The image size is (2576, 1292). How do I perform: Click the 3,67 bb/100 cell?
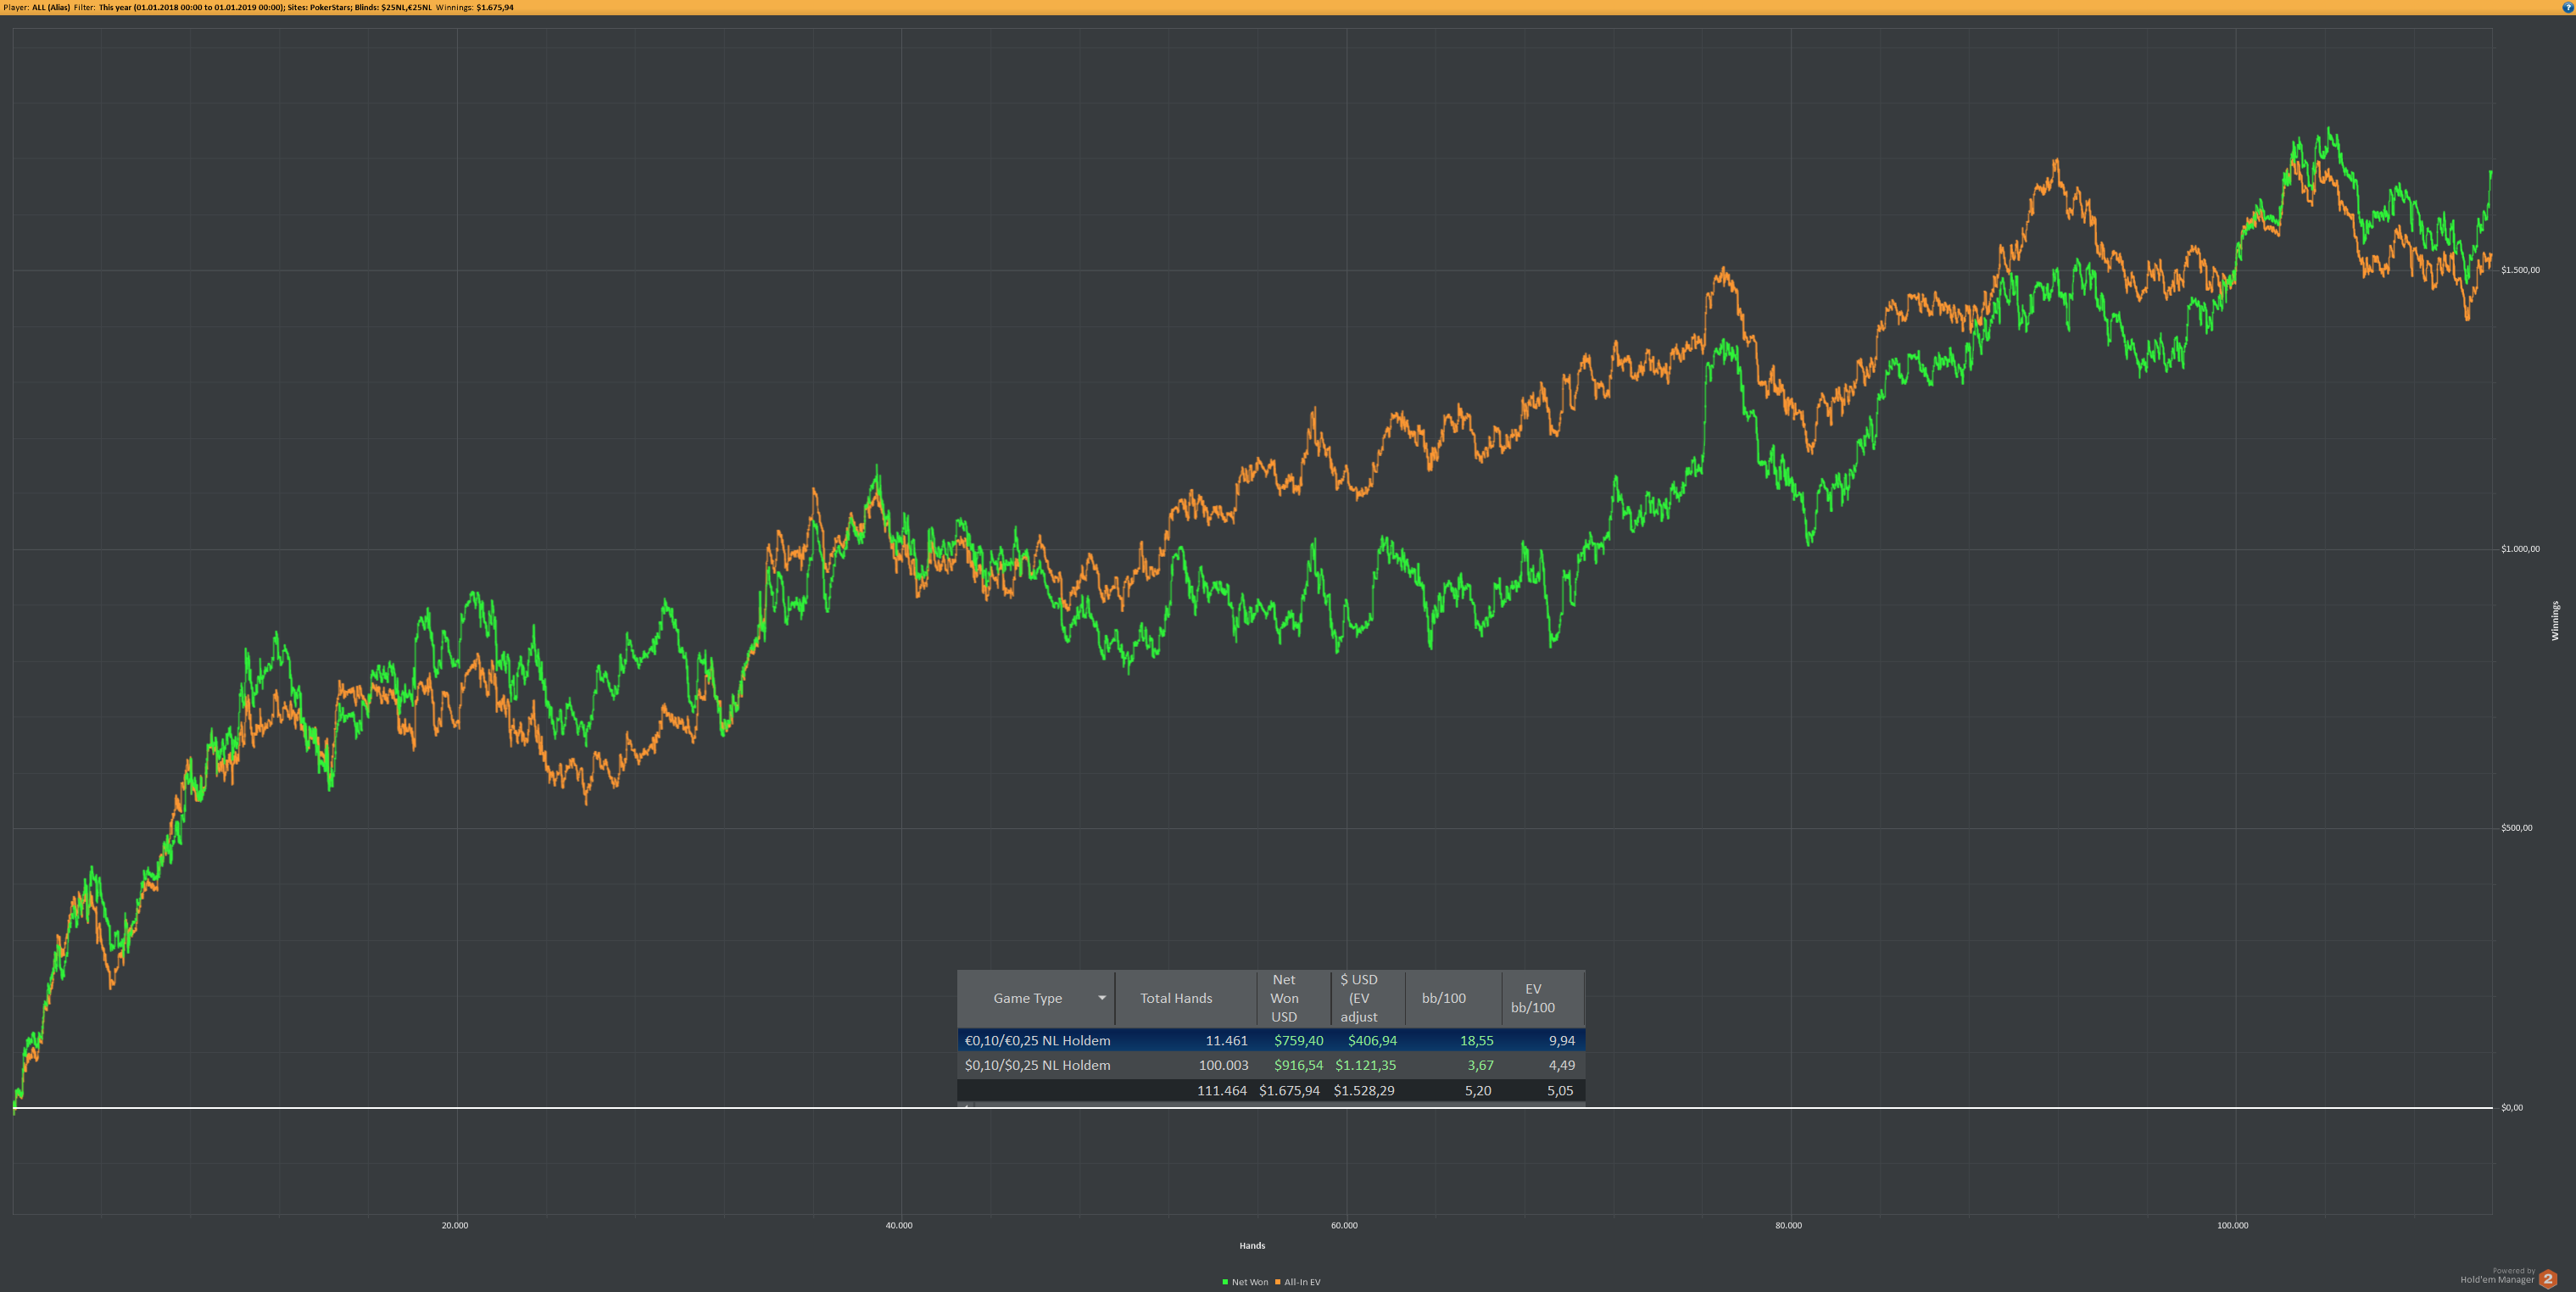pos(1480,1066)
